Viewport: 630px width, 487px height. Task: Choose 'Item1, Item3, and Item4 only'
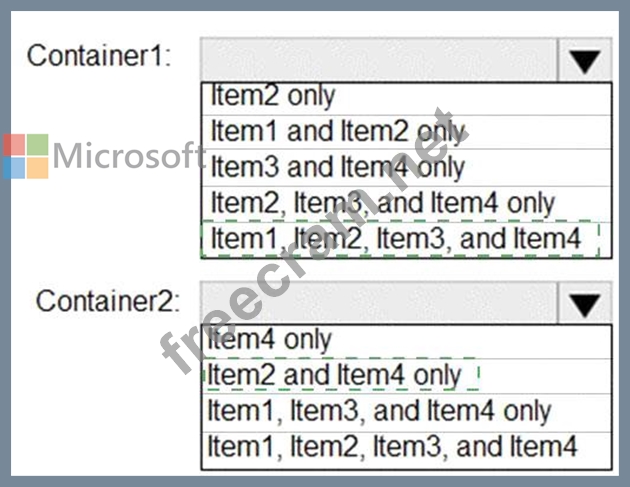pyautogui.click(x=406, y=412)
